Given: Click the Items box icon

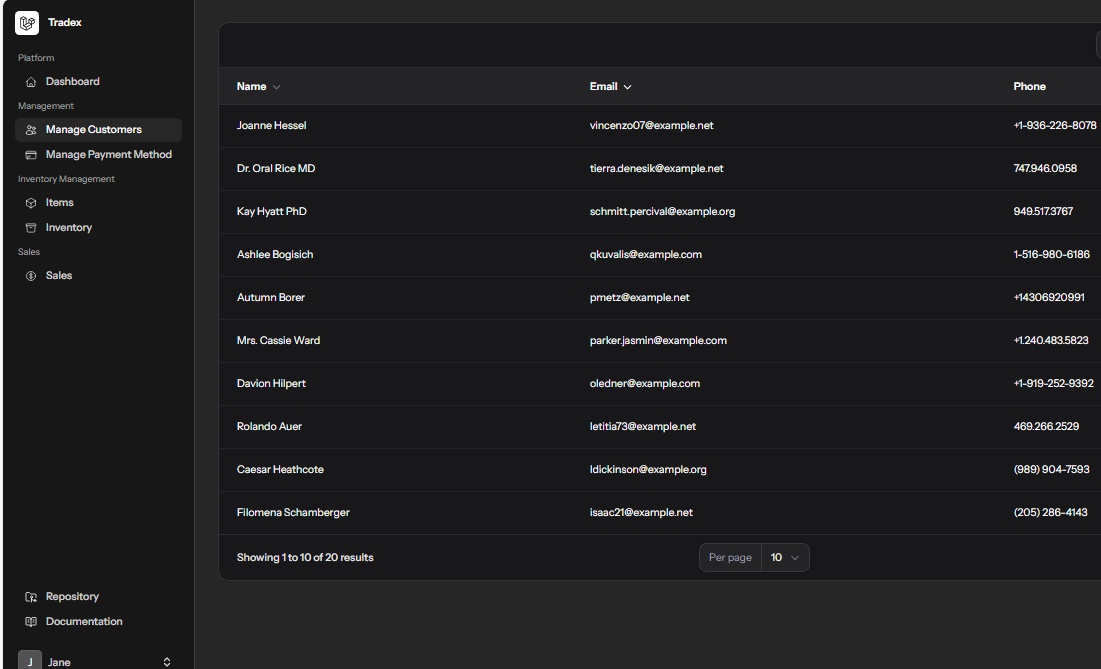Looking at the screenshot, I should (31, 203).
